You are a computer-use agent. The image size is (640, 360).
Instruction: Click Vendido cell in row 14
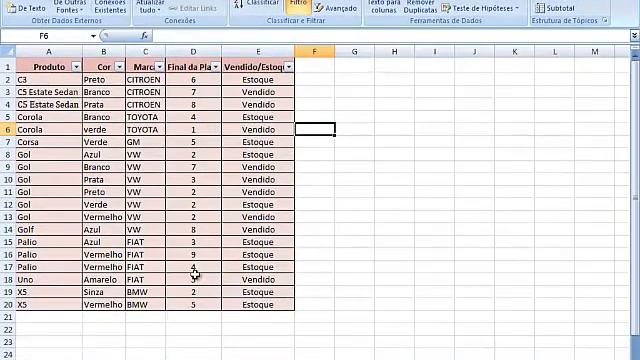[x=258, y=230]
